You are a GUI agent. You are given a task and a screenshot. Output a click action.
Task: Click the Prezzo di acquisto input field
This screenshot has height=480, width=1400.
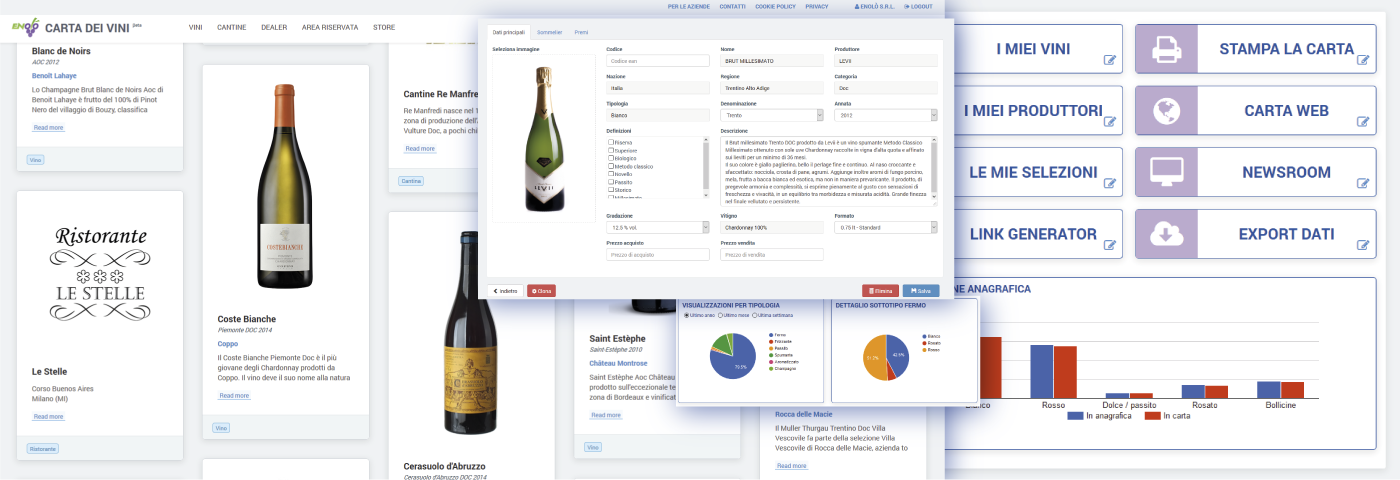coord(658,255)
